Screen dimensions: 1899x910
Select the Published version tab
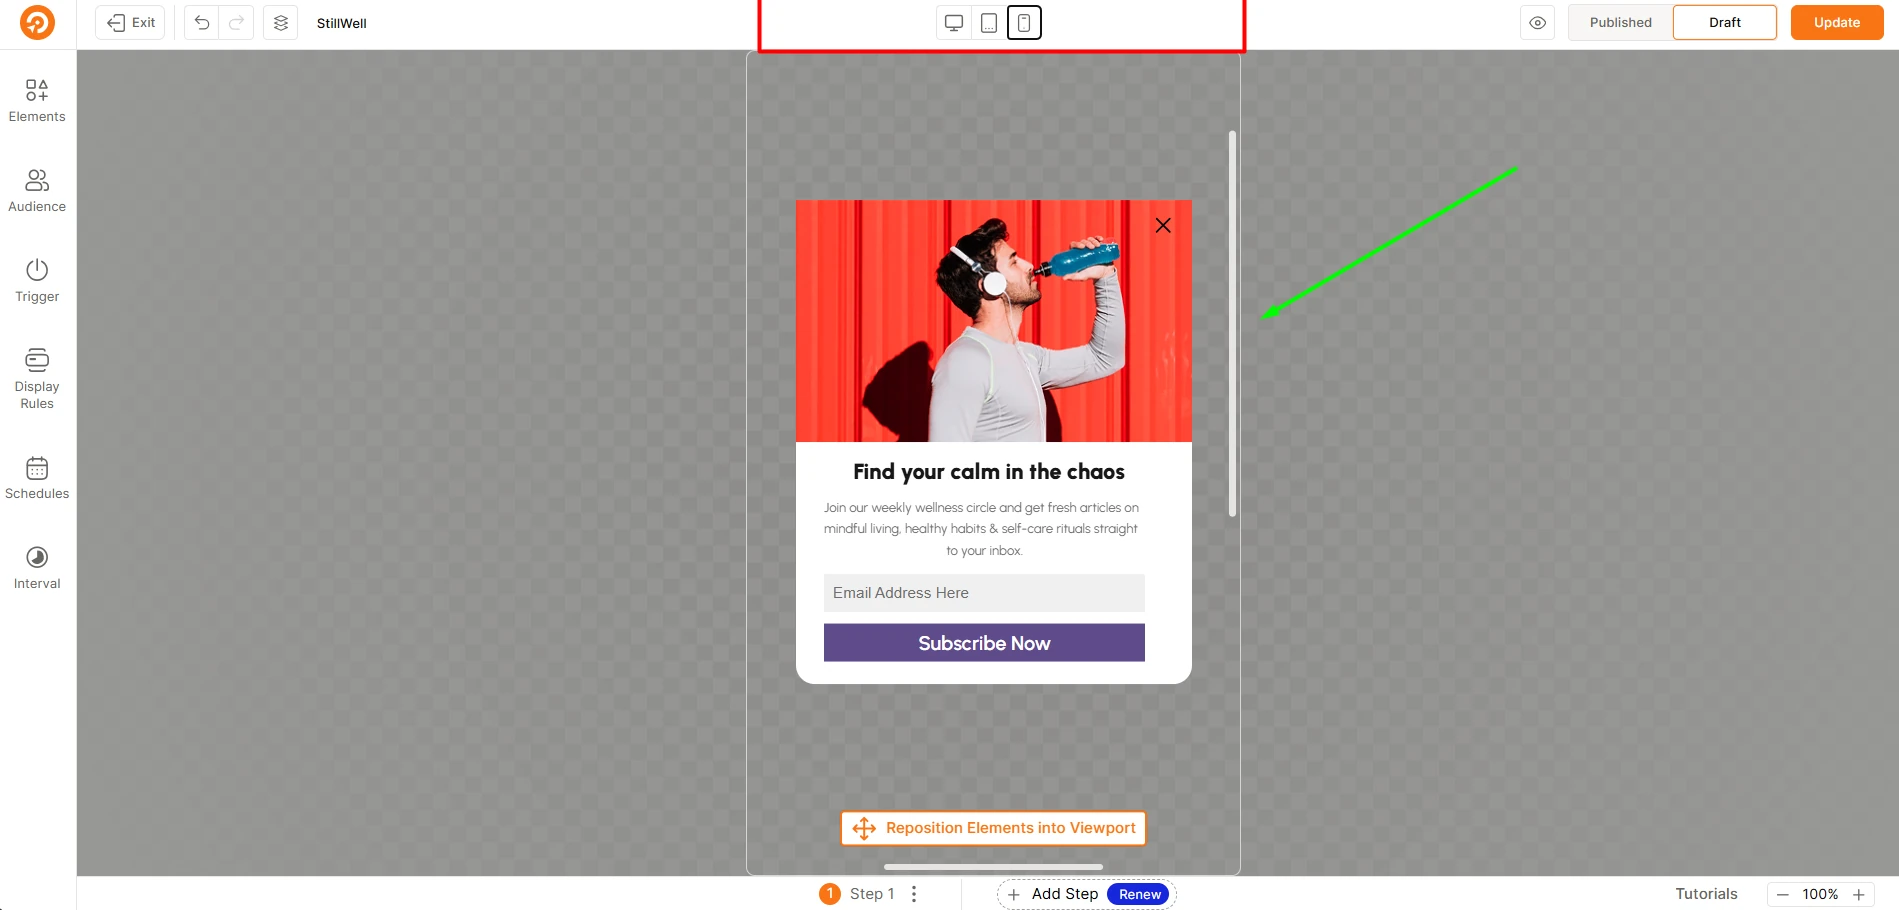1621,22
